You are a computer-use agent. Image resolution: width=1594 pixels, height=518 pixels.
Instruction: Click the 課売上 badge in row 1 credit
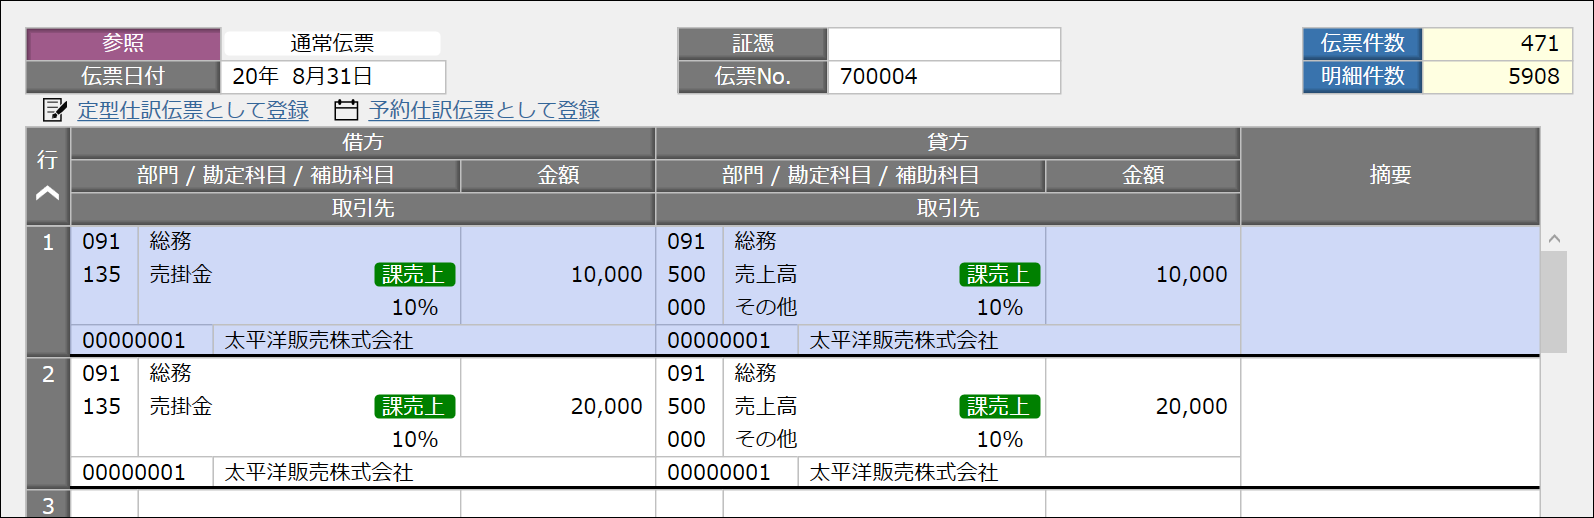pos(1000,274)
